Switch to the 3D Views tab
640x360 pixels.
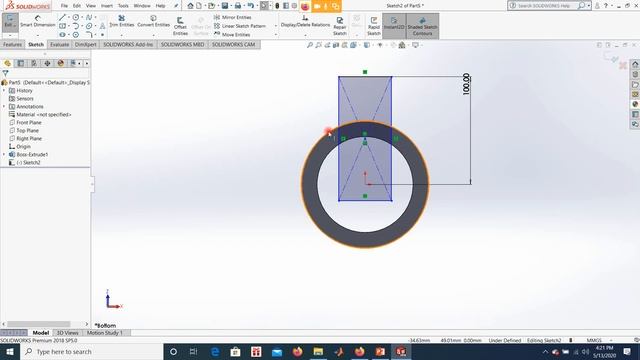(67, 333)
